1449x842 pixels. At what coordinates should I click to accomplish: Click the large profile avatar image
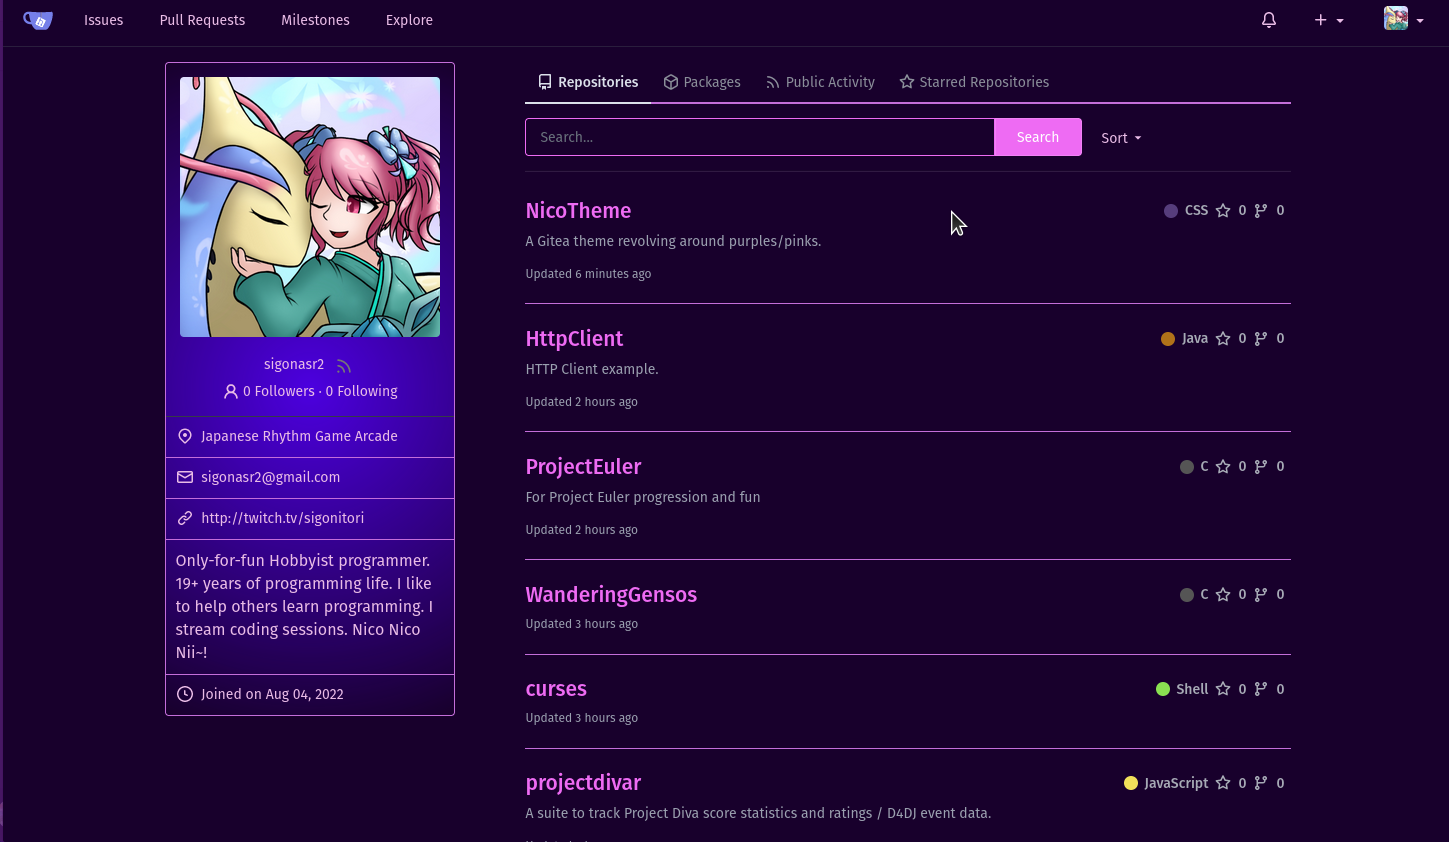(310, 207)
